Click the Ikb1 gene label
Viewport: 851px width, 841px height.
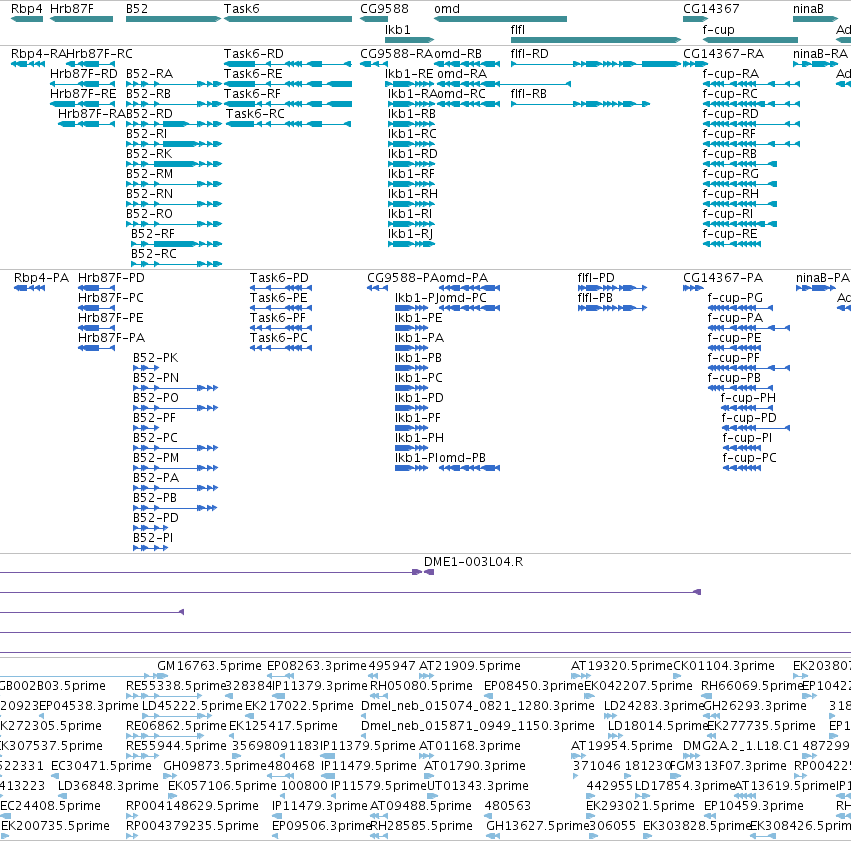[398, 30]
